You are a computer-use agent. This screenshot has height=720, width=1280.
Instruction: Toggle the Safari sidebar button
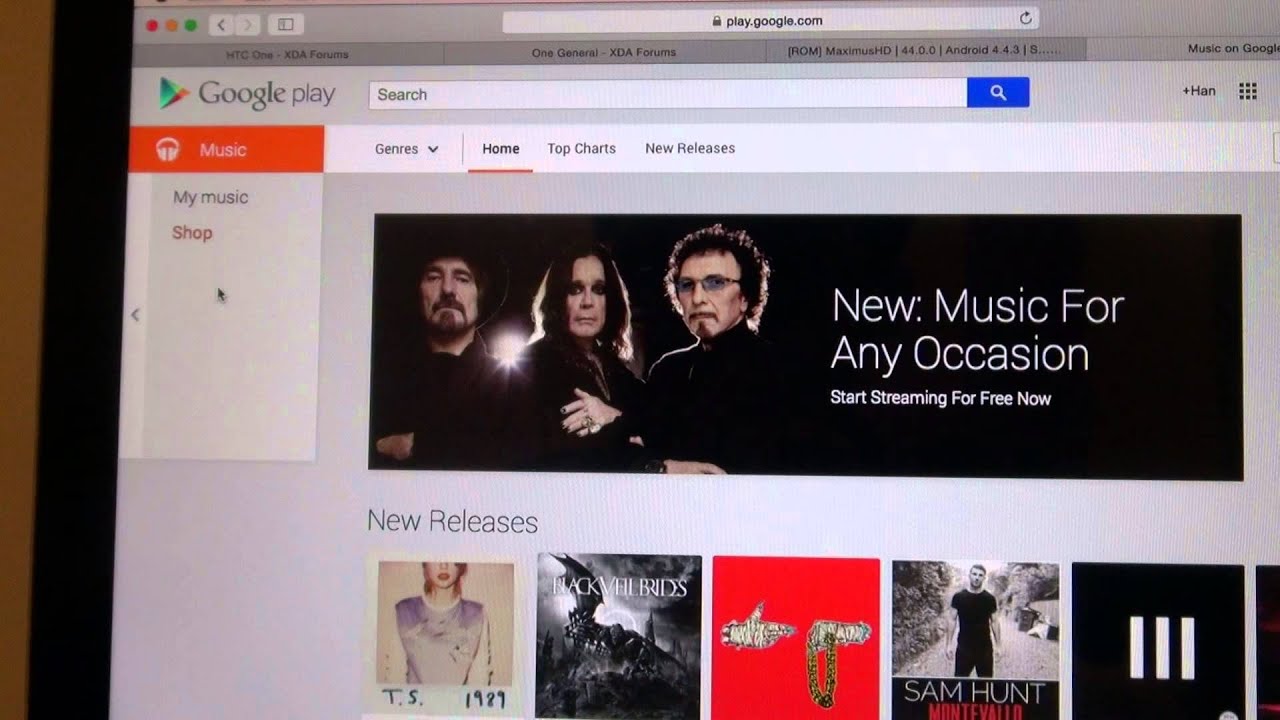[x=285, y=24]
